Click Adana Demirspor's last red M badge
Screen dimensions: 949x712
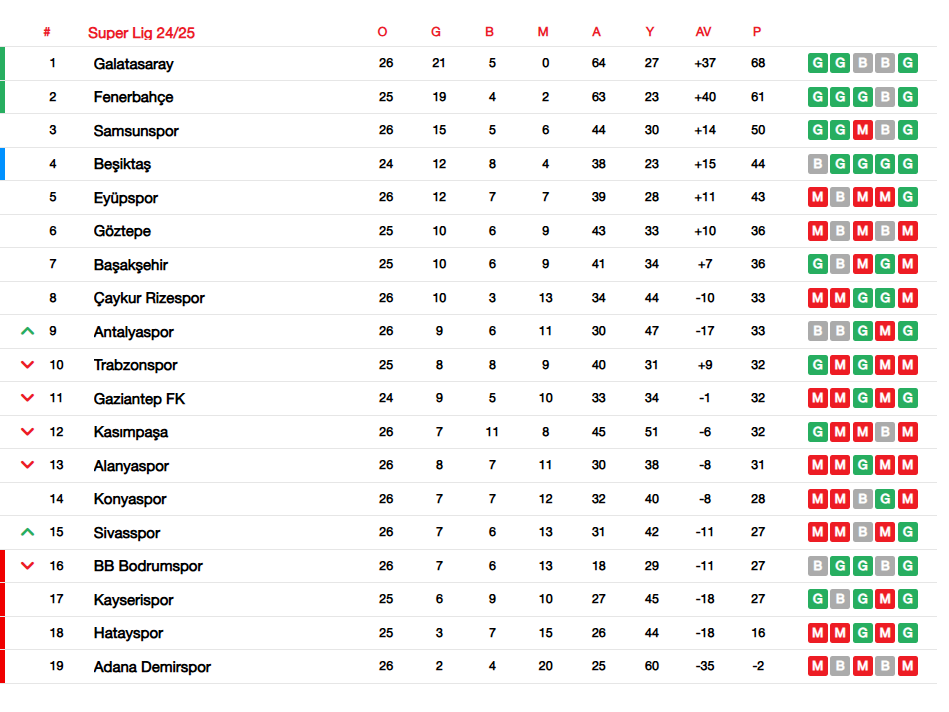tap(907, 666)
